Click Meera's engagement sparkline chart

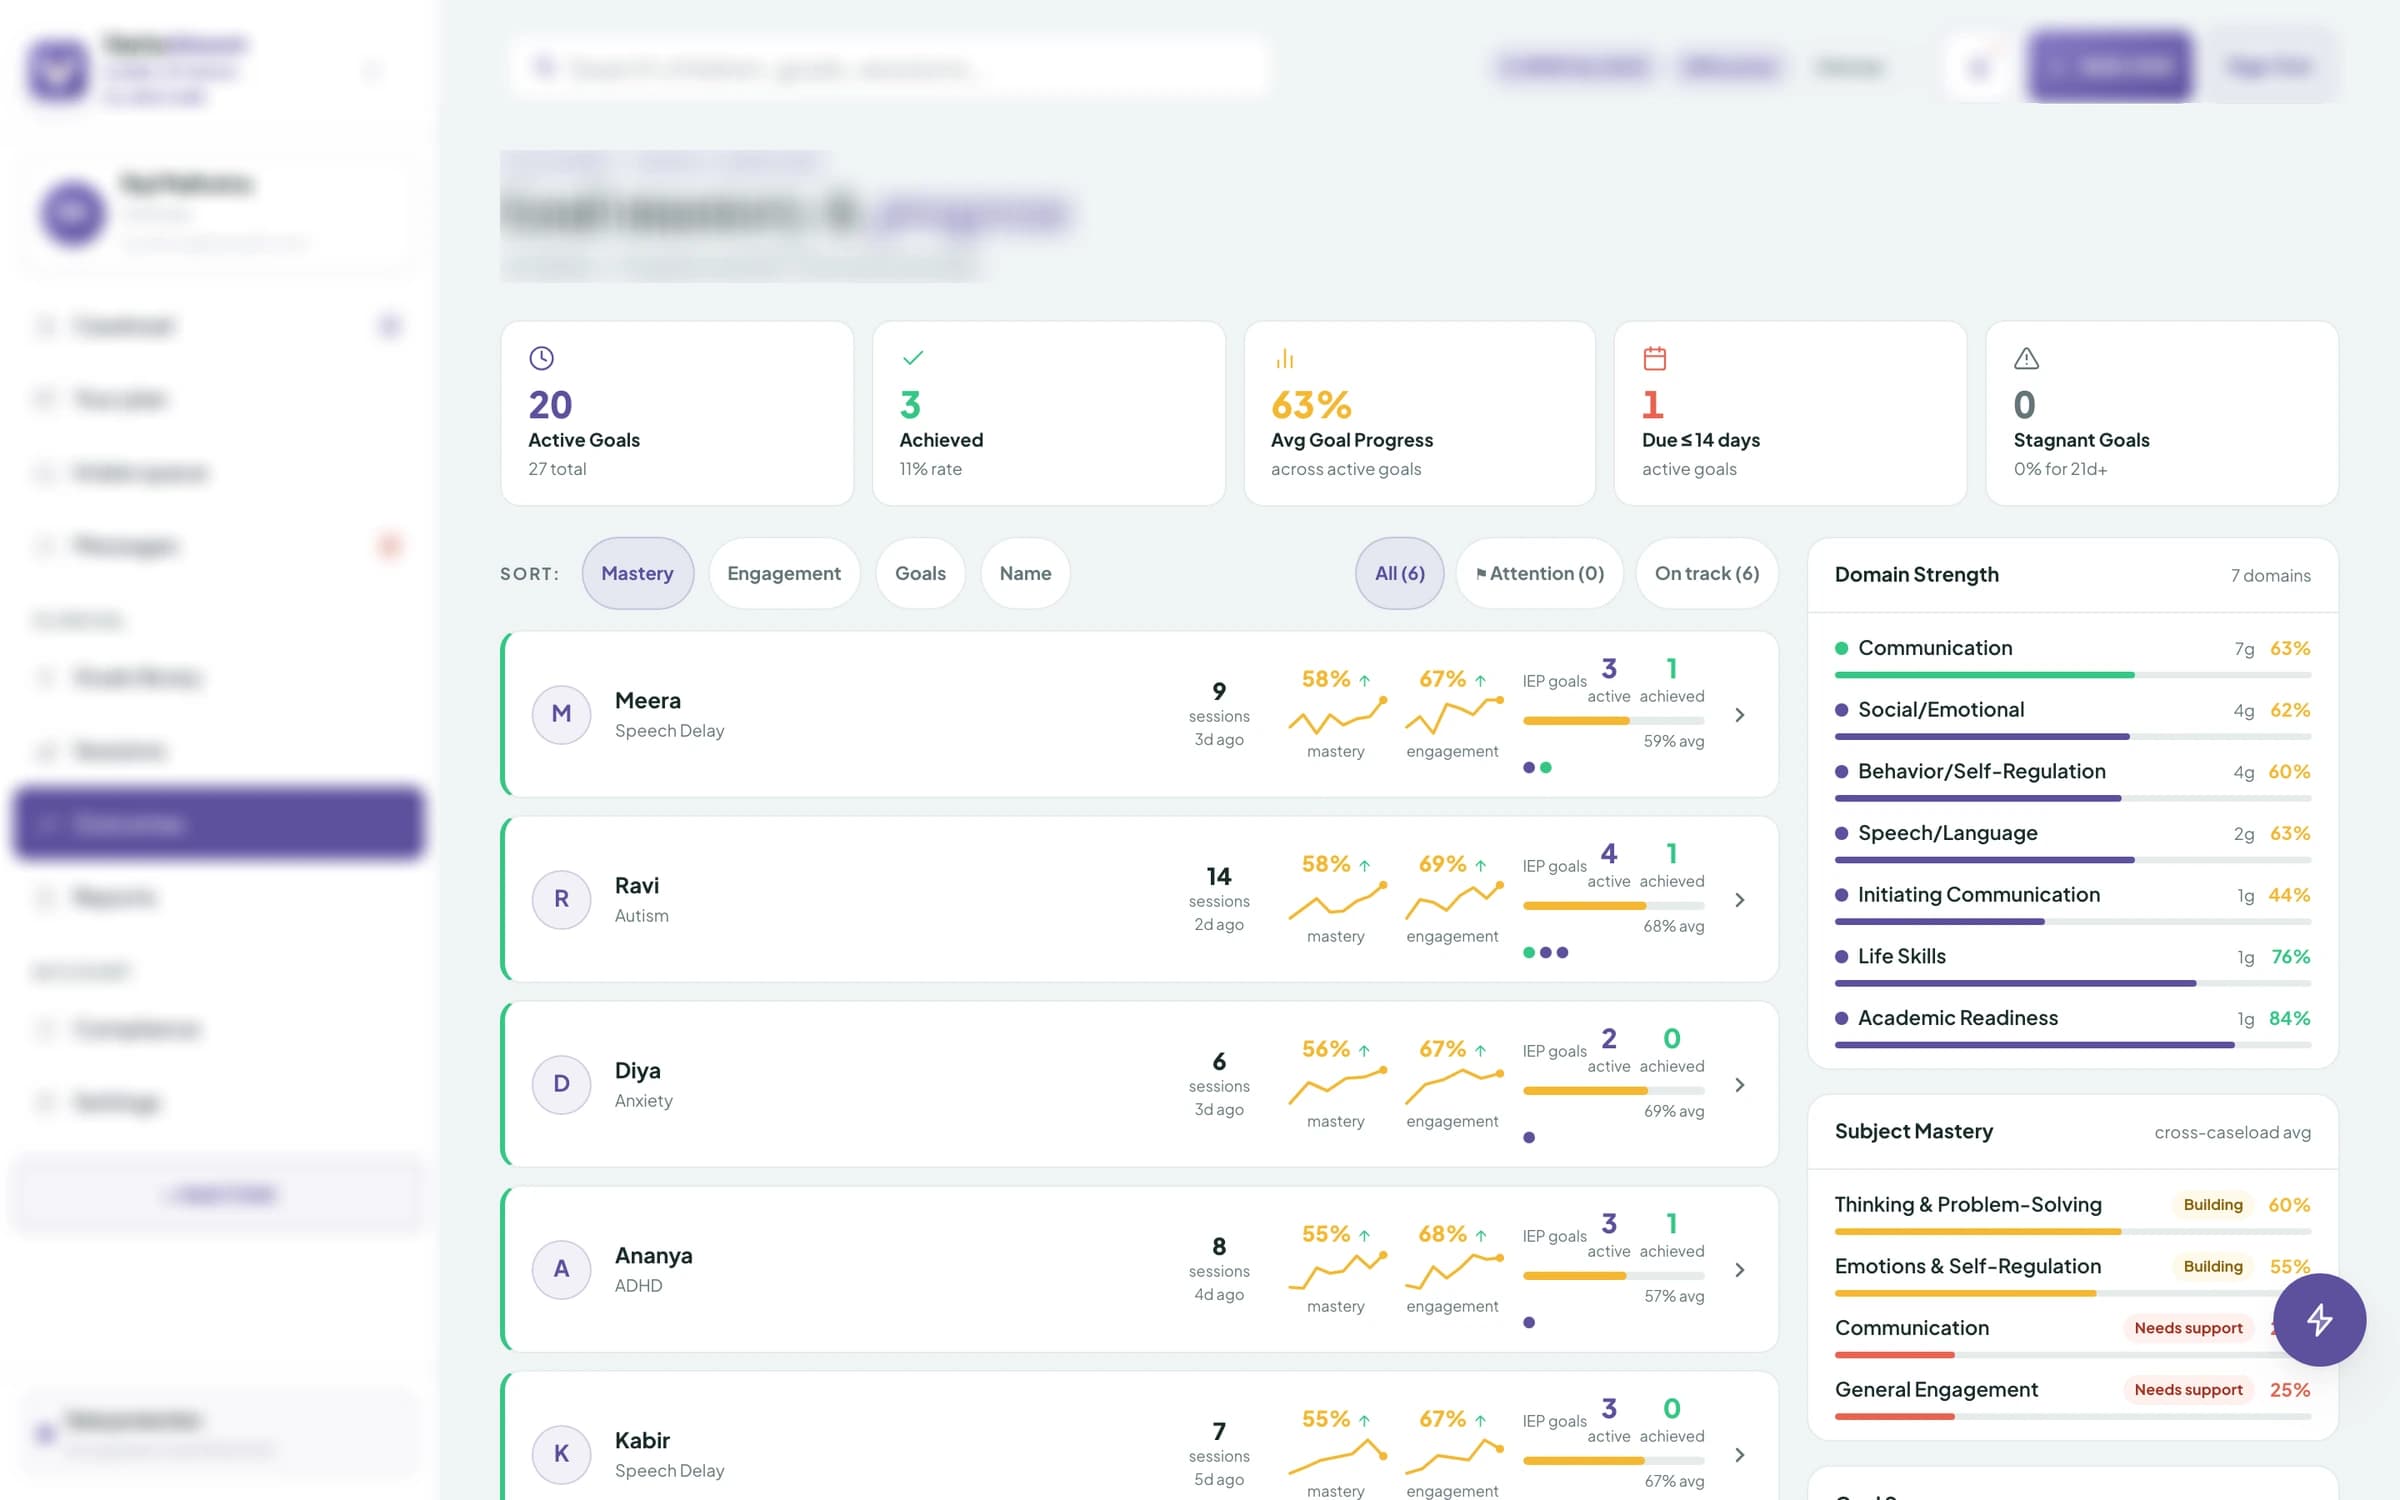point(1454,716)
